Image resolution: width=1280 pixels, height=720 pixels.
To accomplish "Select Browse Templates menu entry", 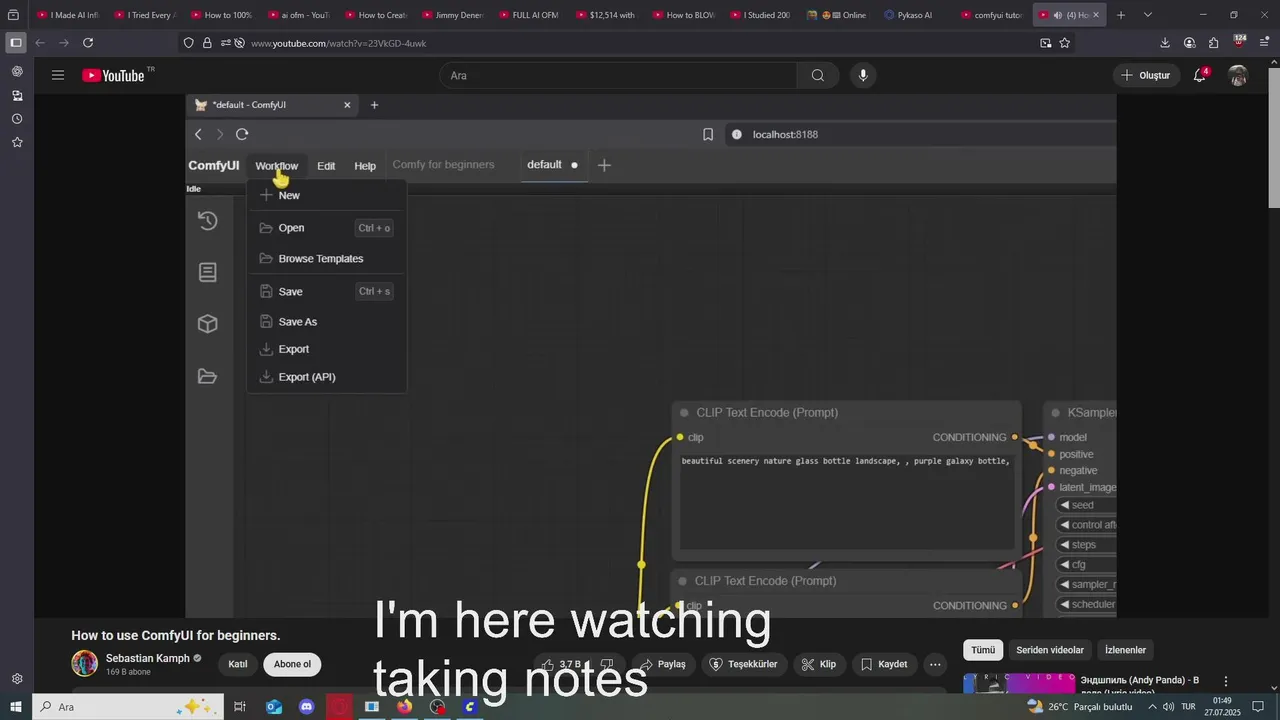I will 326,258.
